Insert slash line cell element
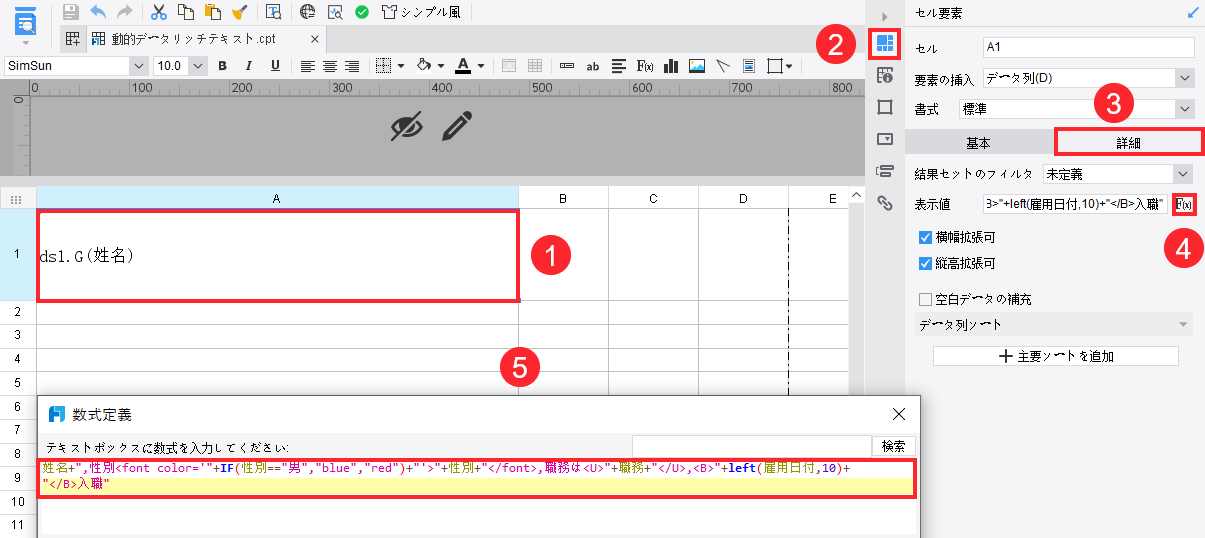The height and width of the screenshot is (538, 1205). 723,66
